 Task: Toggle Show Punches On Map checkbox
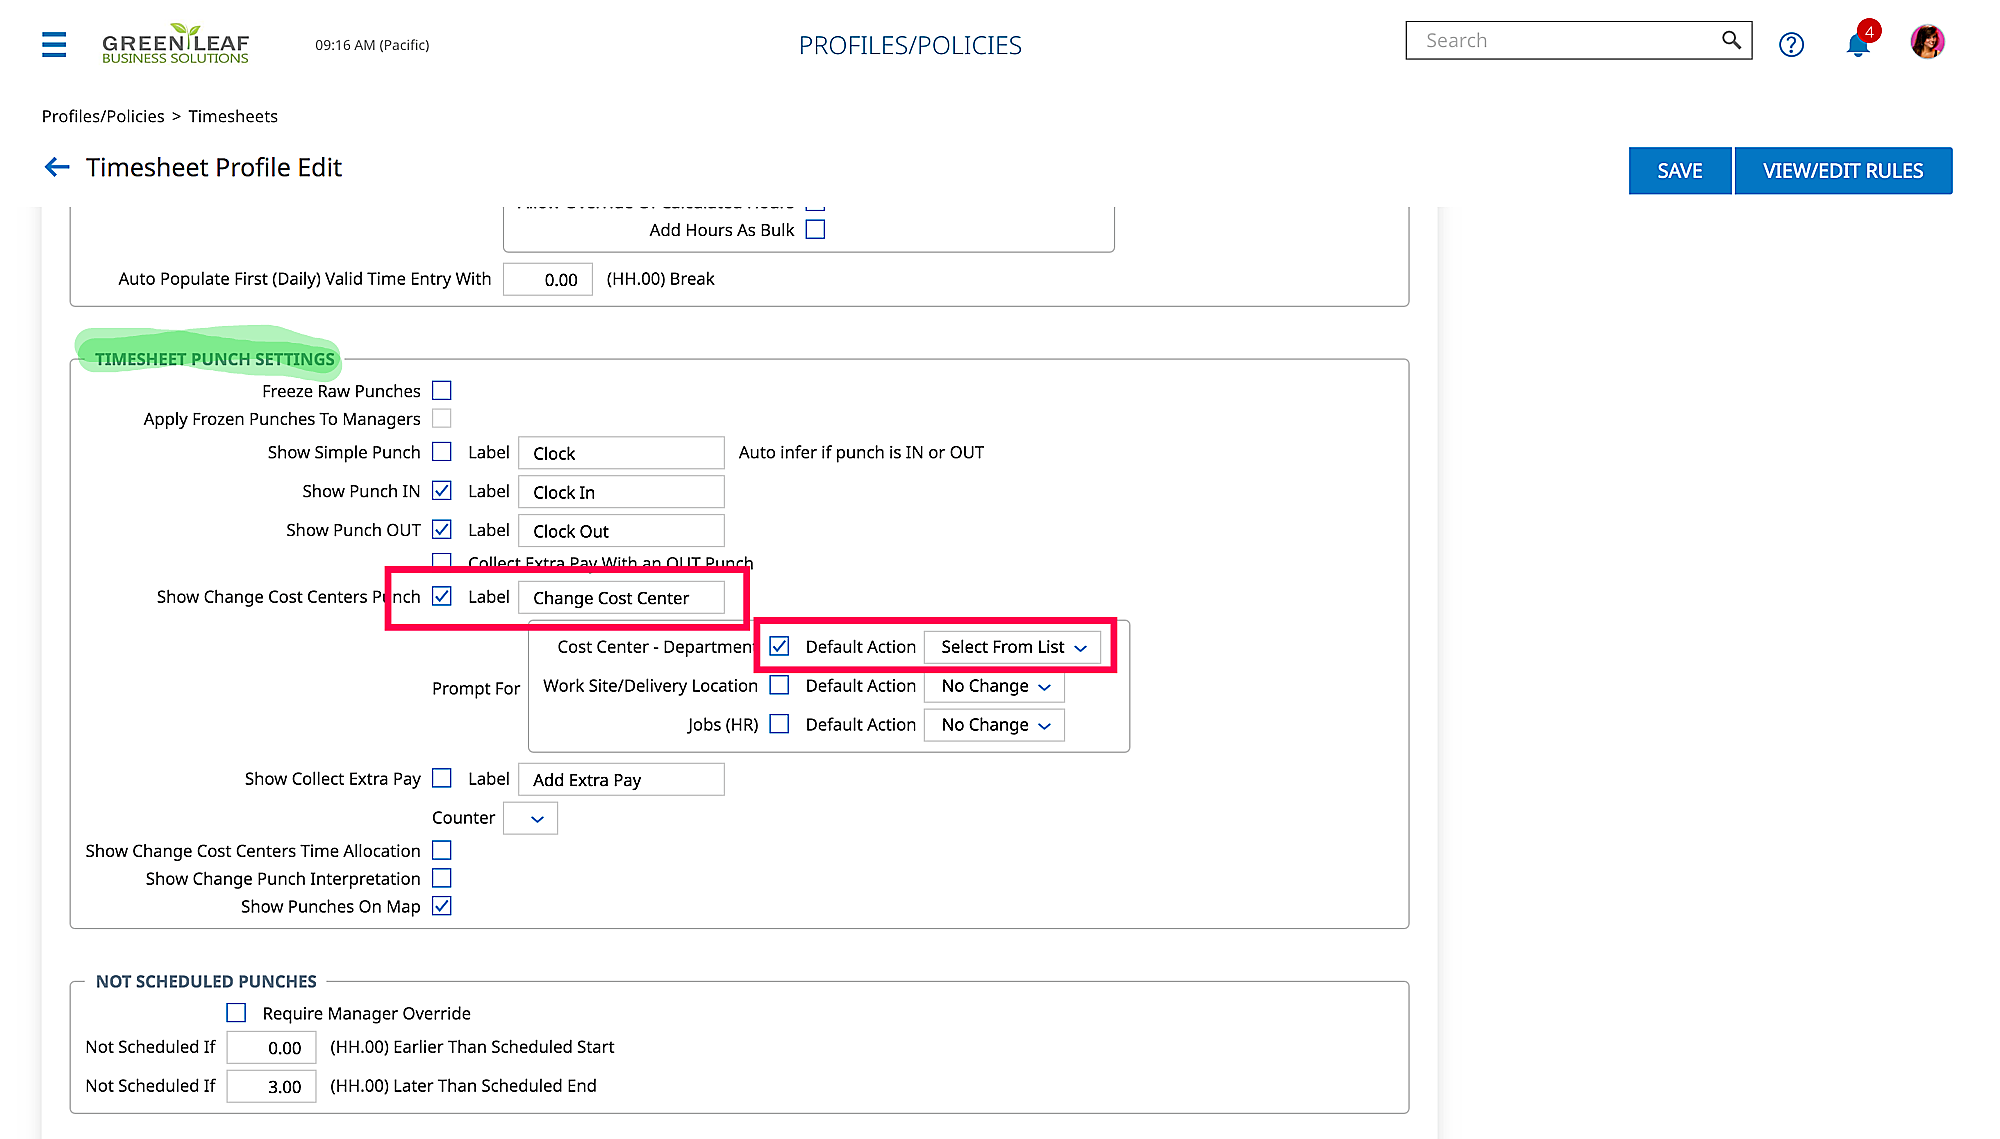click(x=442, y=906)
